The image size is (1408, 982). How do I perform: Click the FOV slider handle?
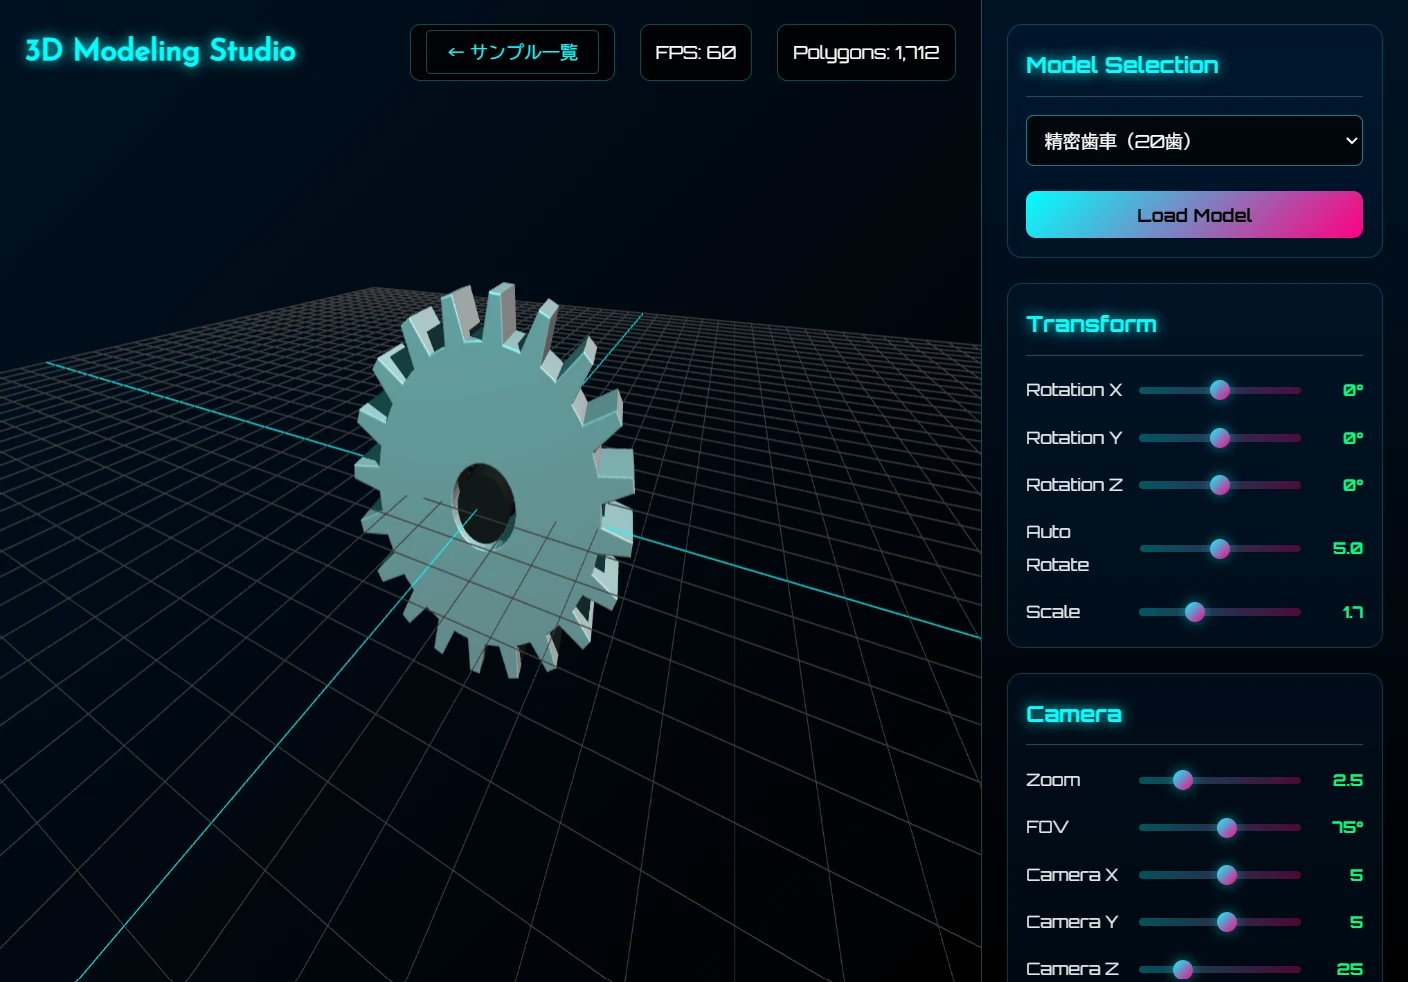pyautogui.click(x=1228, y=828)
